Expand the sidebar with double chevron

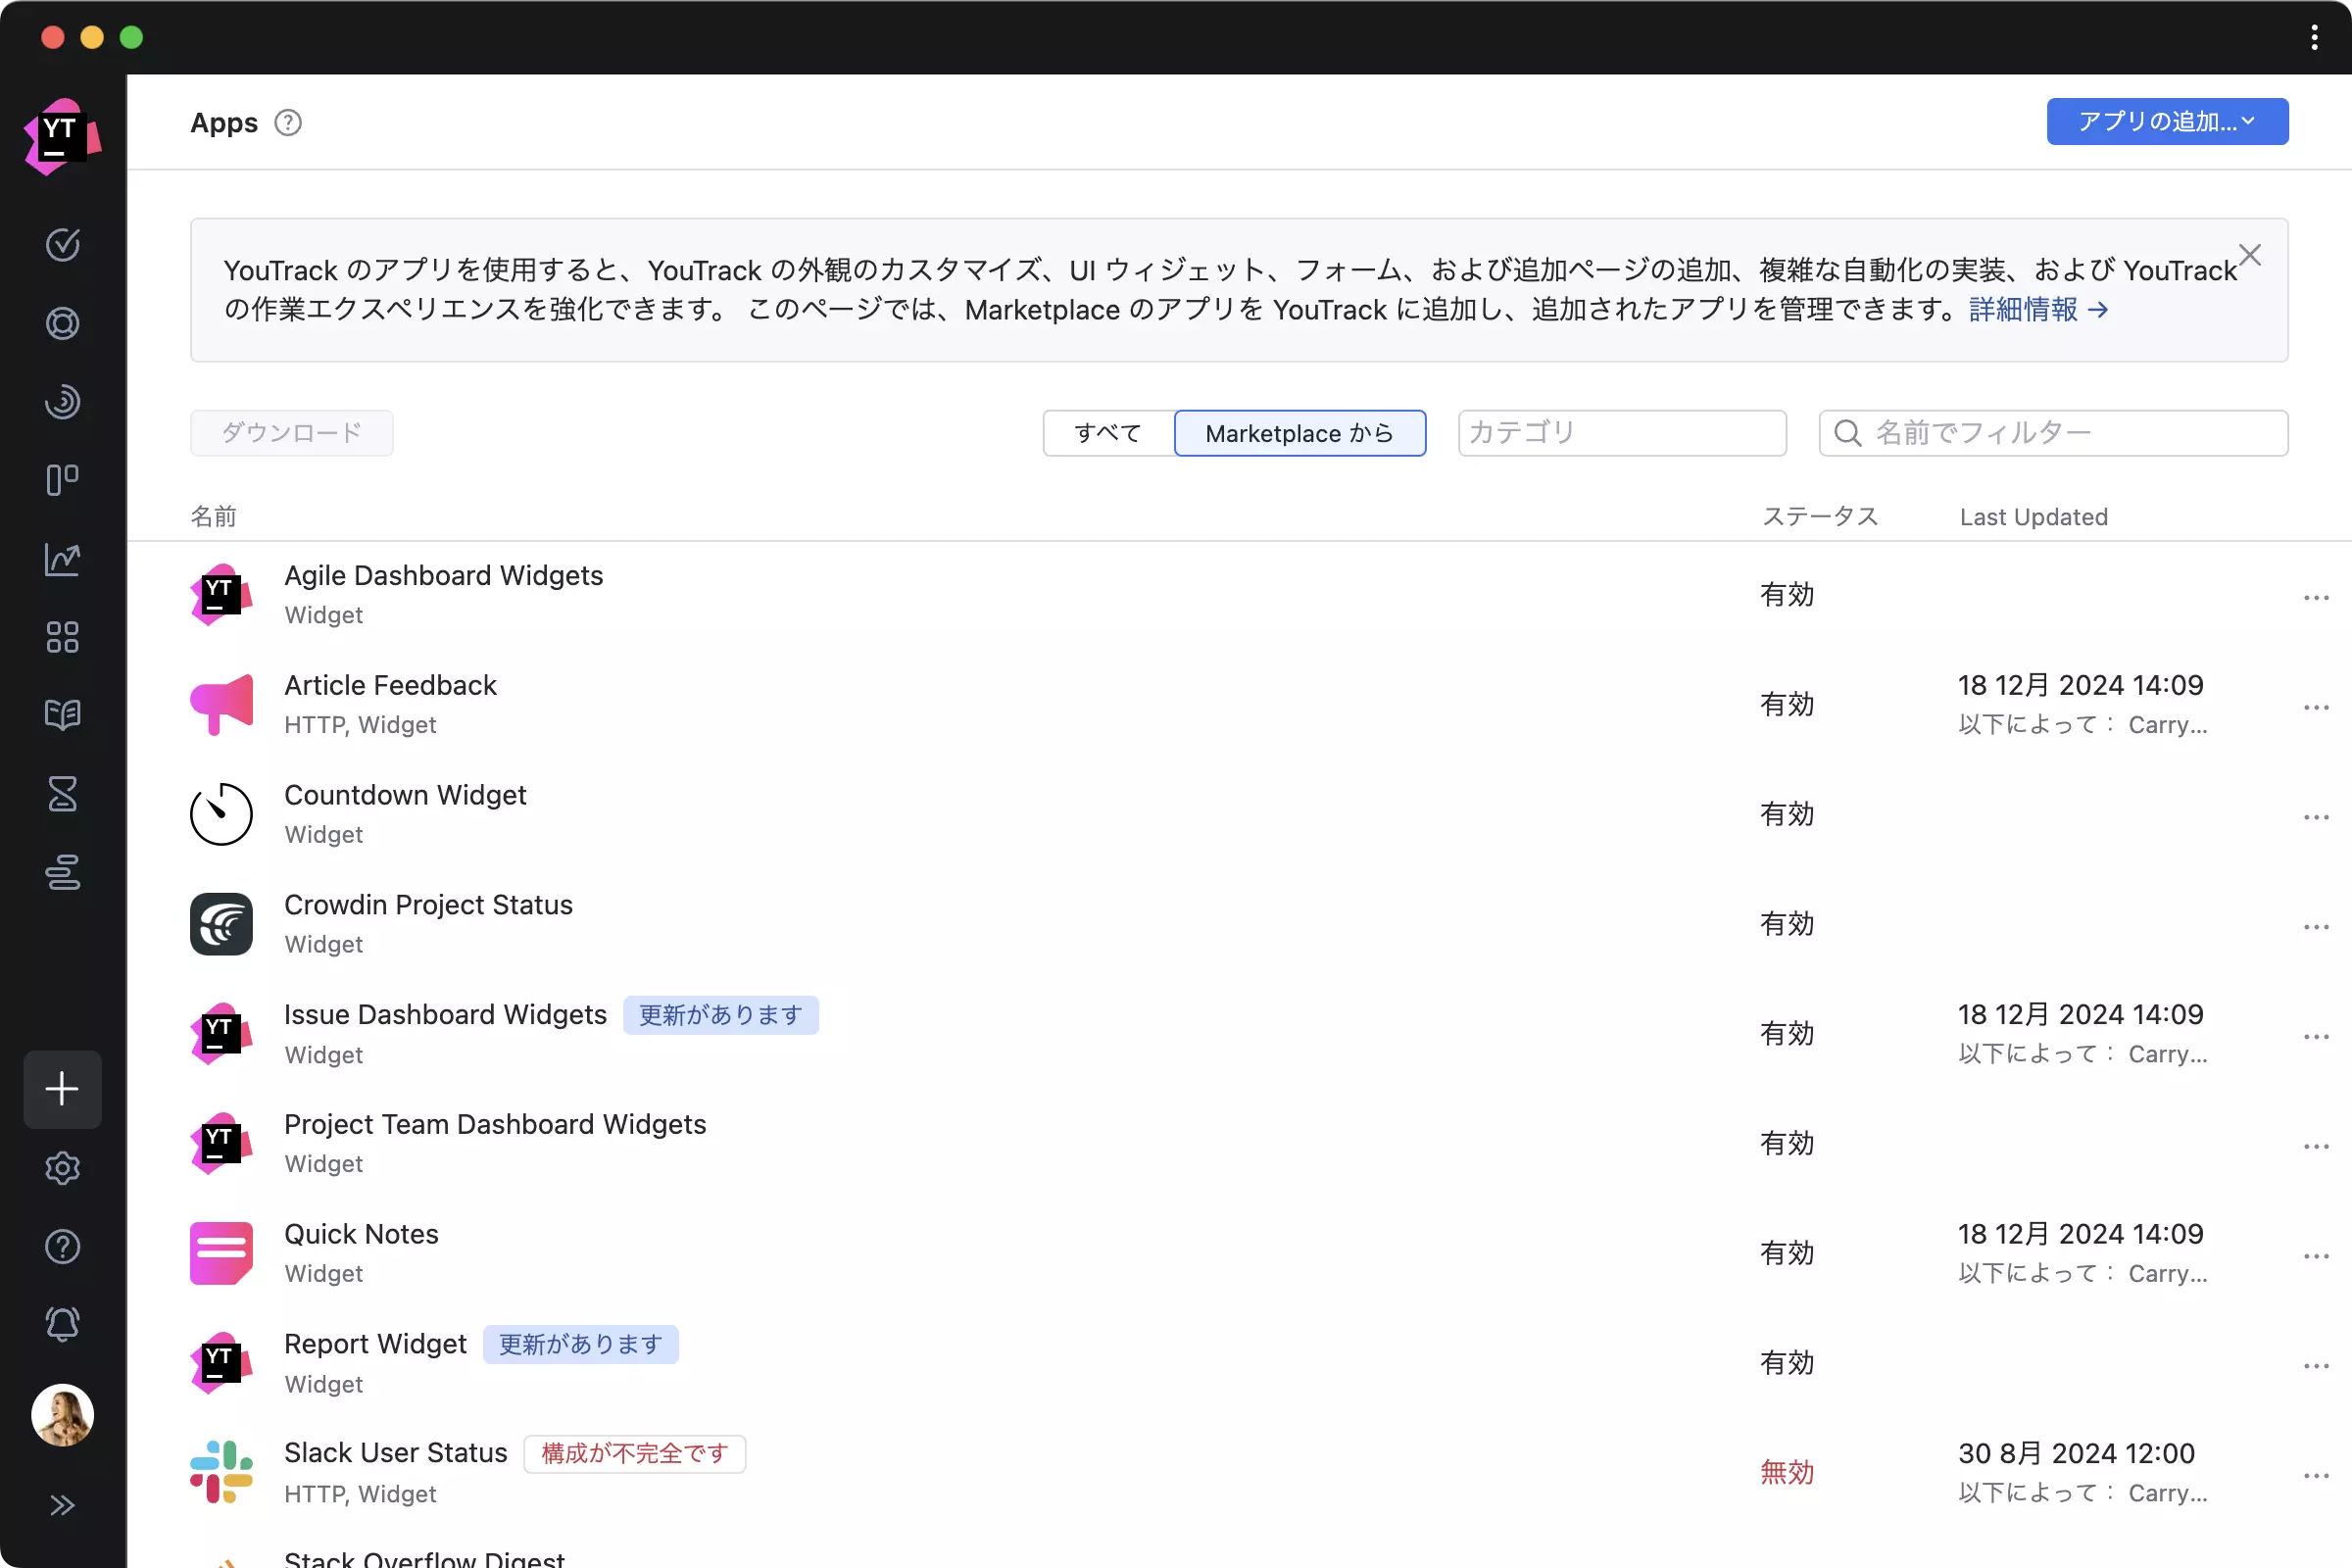coord(62,1505)
